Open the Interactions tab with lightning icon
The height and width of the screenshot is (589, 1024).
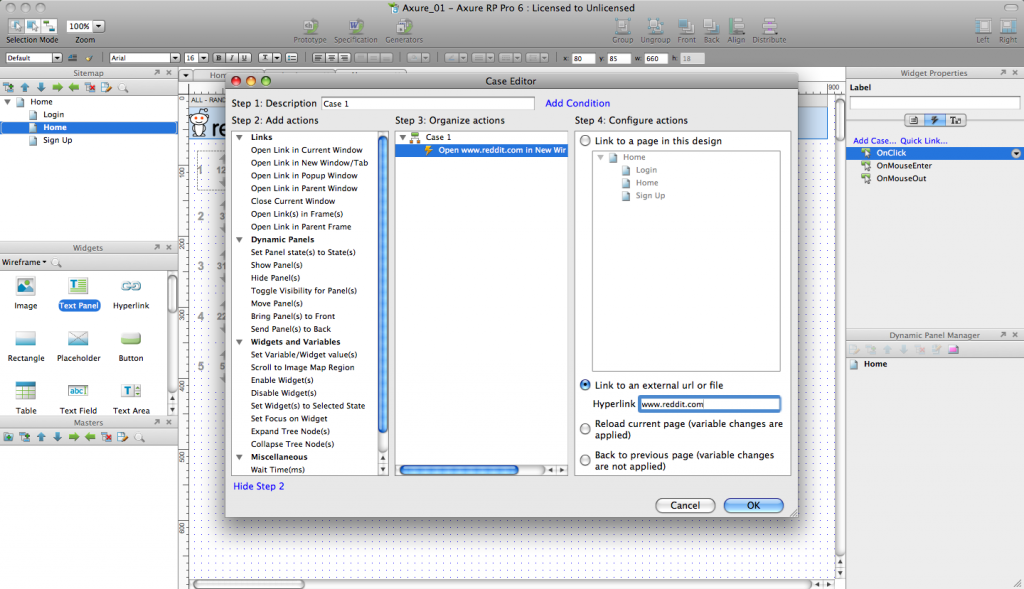tap(935, 120)
